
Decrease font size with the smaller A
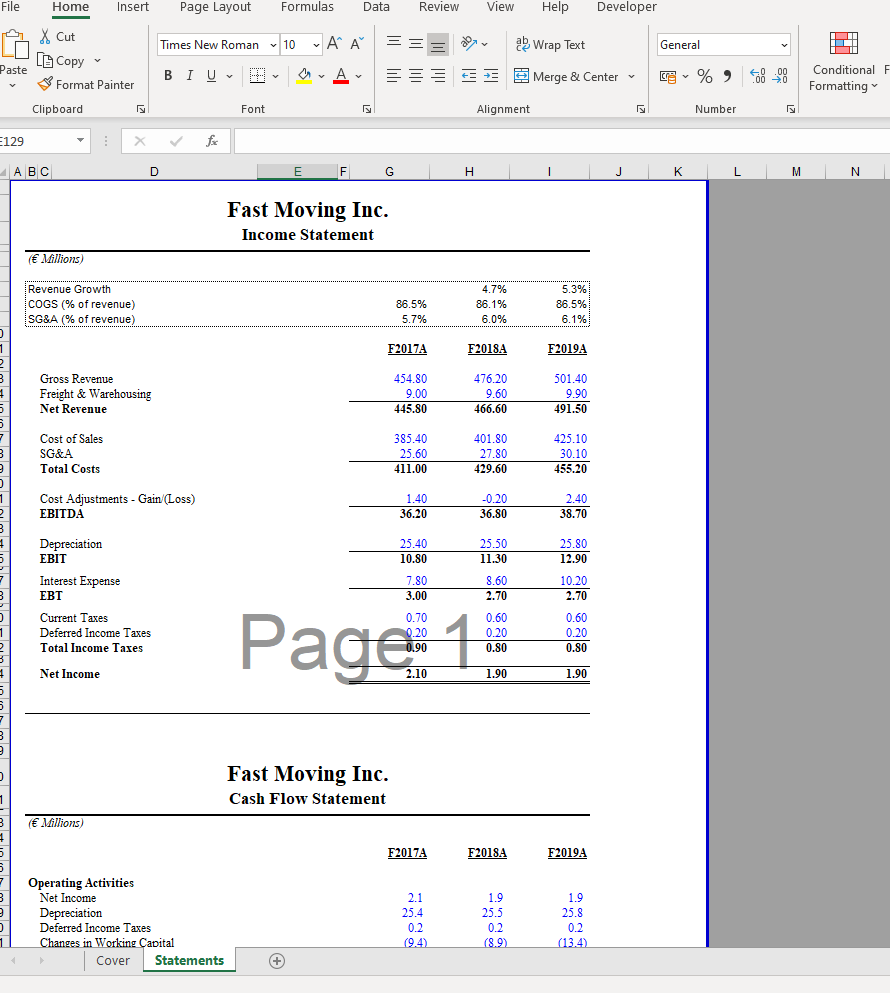click(x=357, y=44)
